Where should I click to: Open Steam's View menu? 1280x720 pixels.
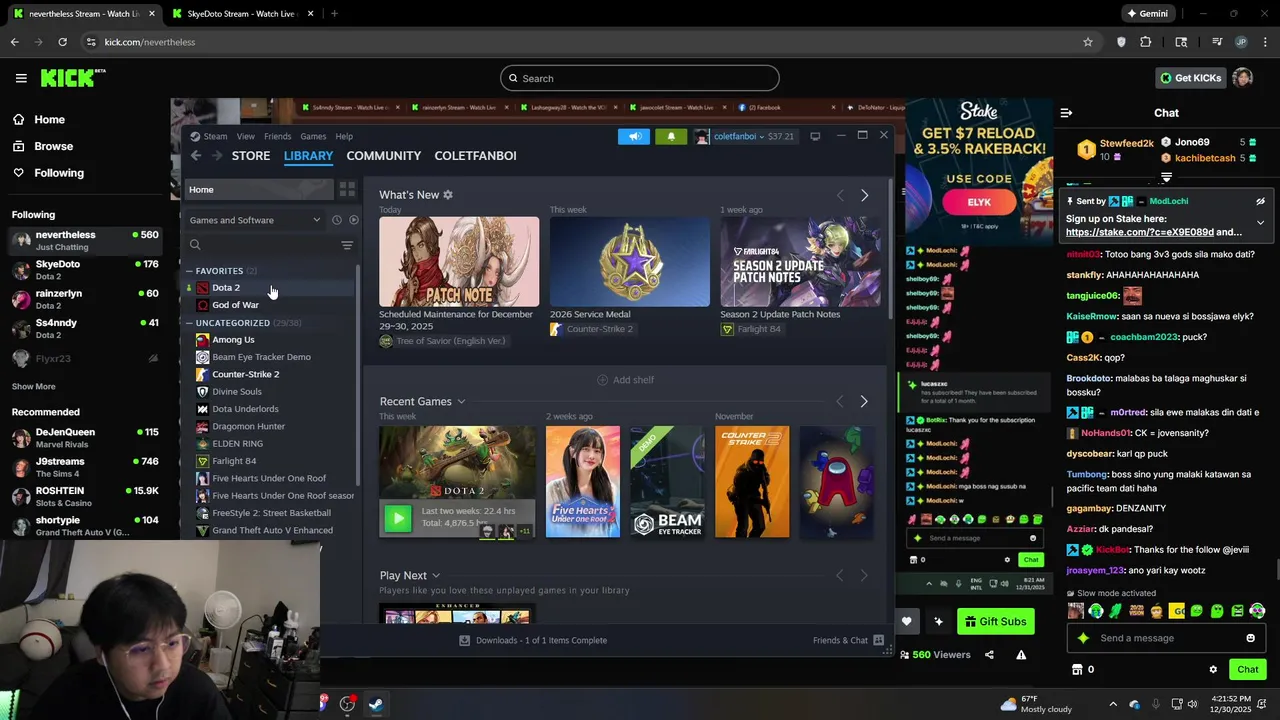click(x=245, y=136)
